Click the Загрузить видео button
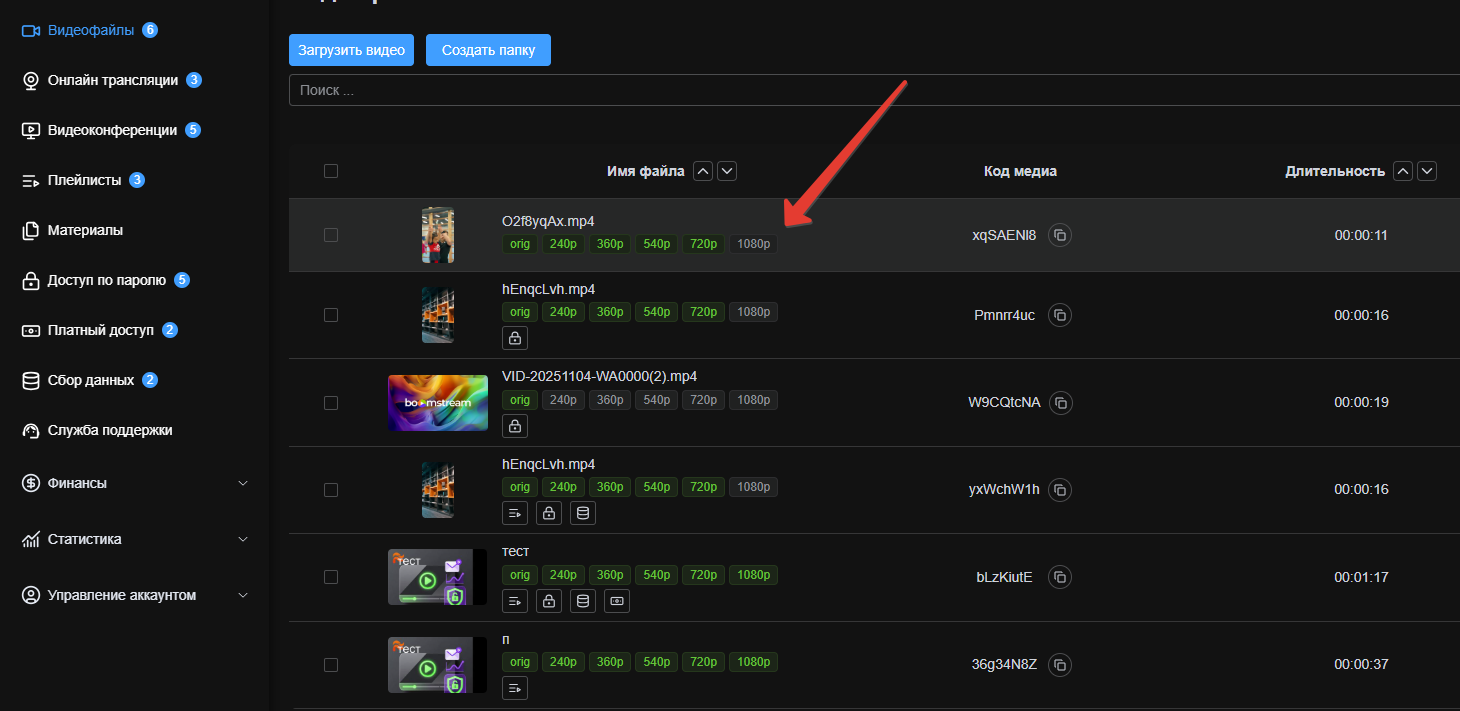 351,50
